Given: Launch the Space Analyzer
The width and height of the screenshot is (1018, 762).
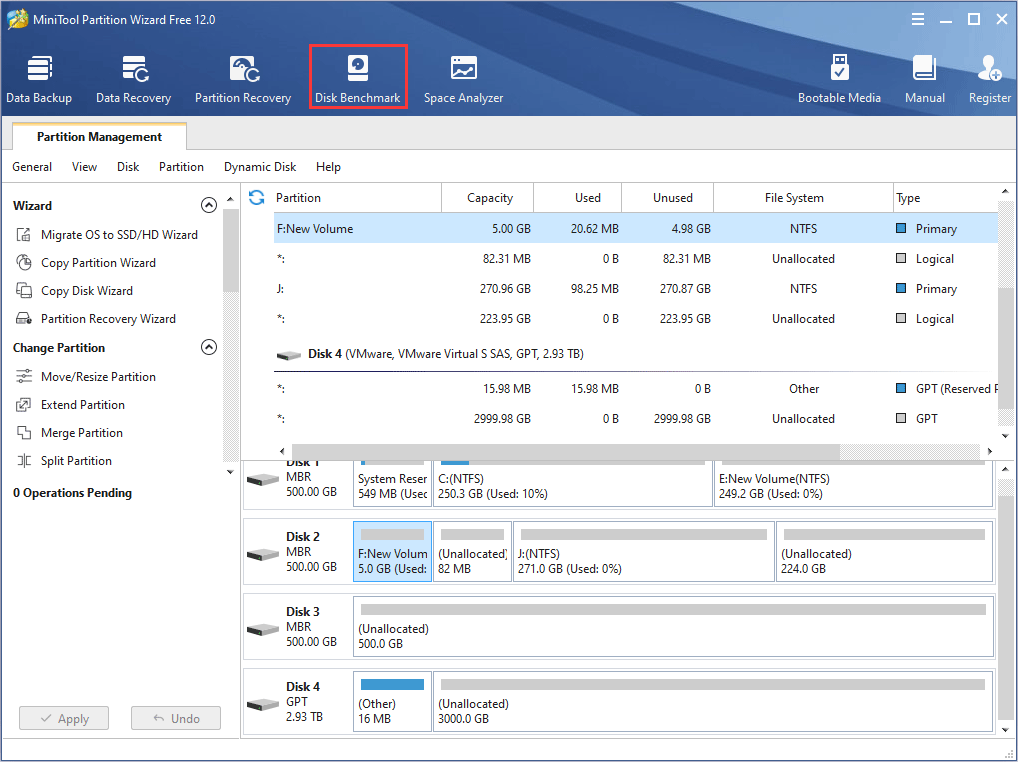Looking at the screenshot, I should [x=463, y=75].
